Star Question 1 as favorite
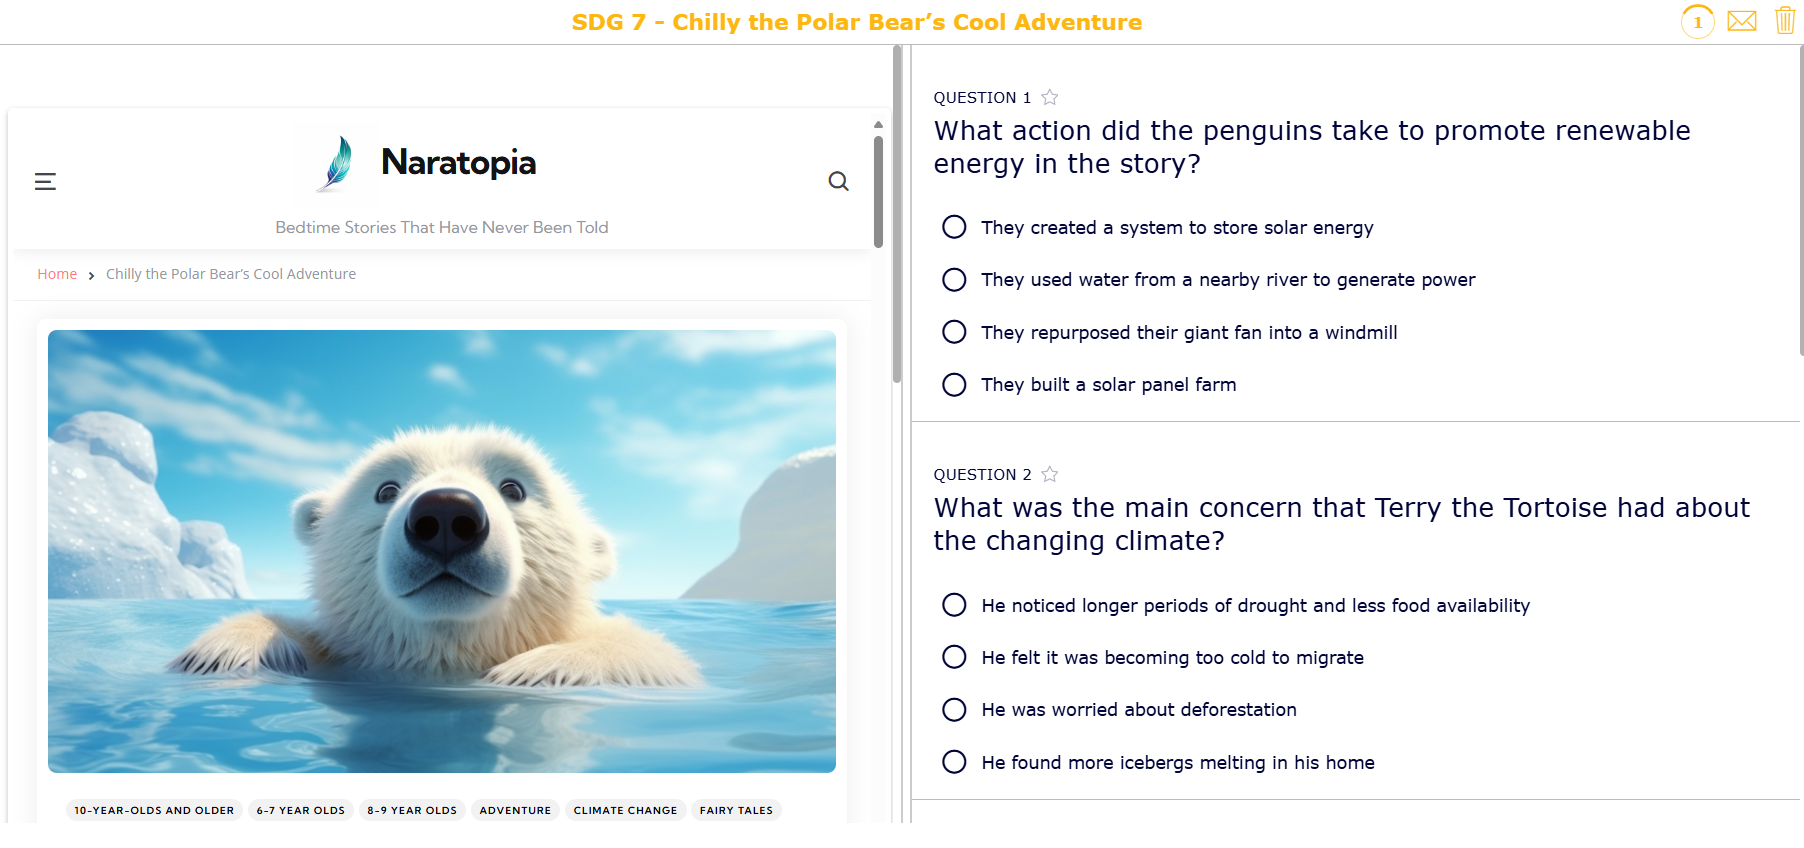Screen dimensions: 1804x848 pyautogui.click(x=1050, y=97)
